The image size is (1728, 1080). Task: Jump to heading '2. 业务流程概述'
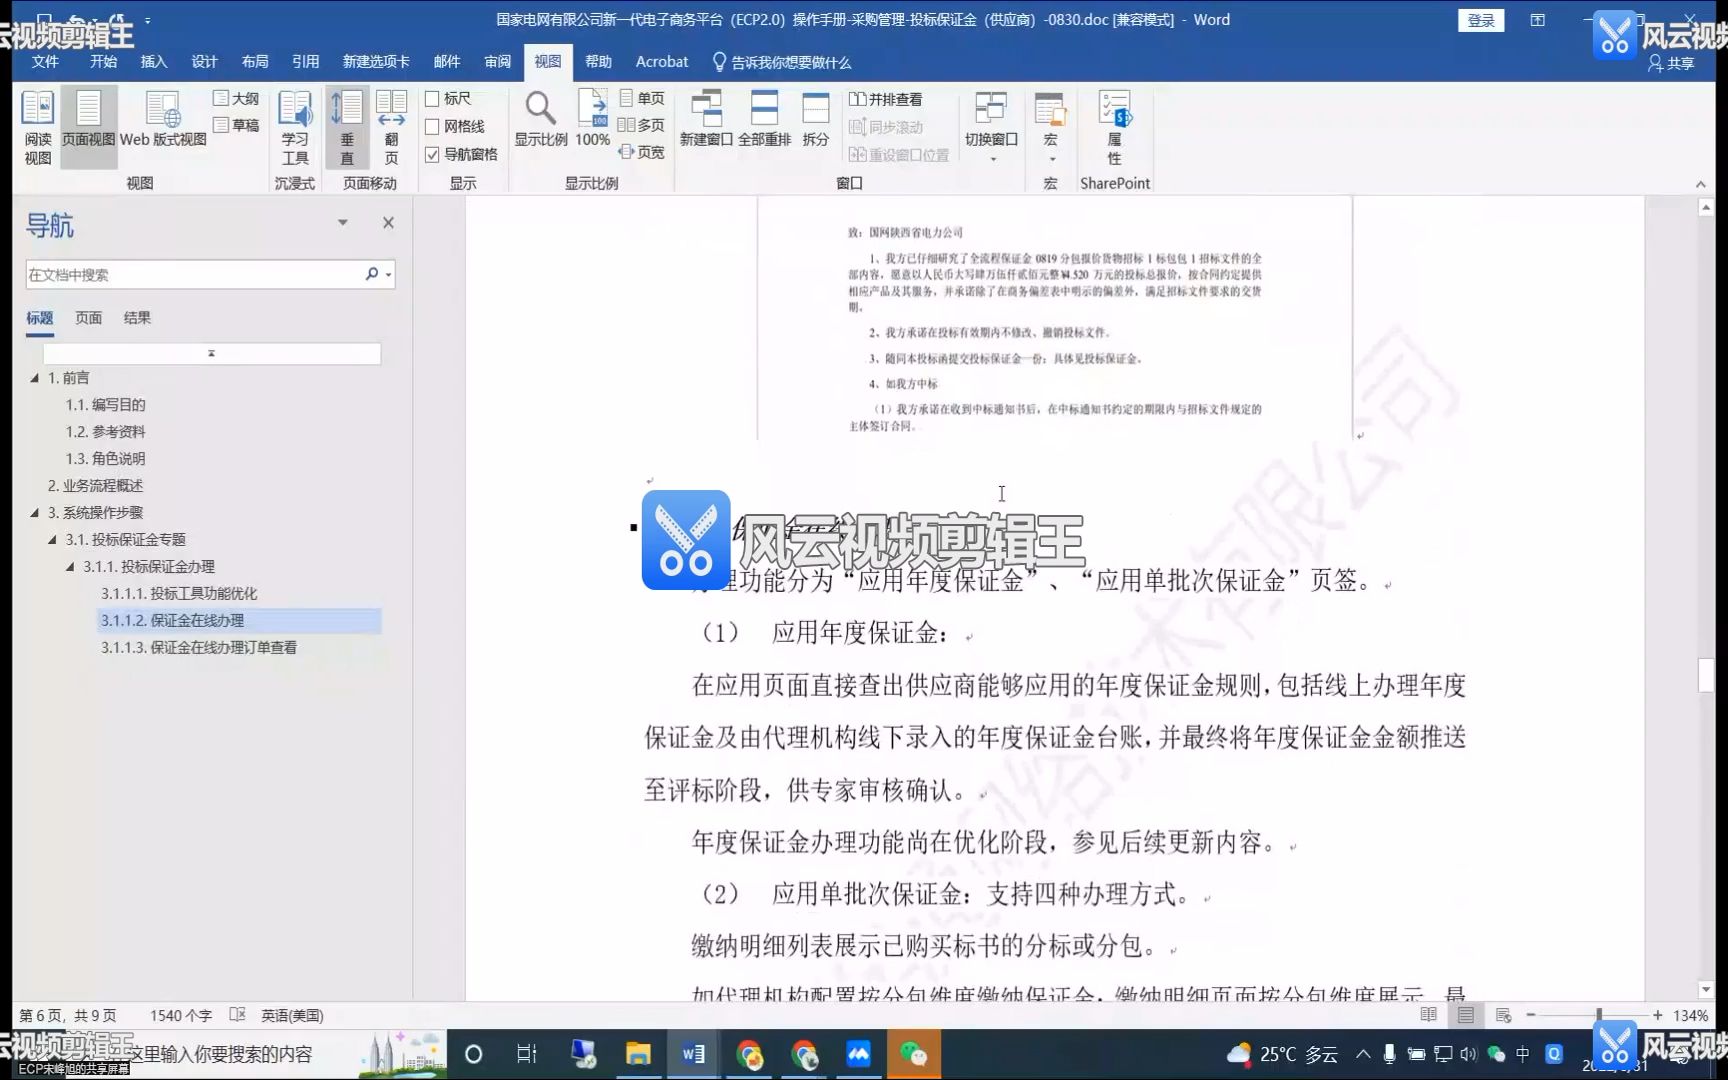tap(95, 486)
